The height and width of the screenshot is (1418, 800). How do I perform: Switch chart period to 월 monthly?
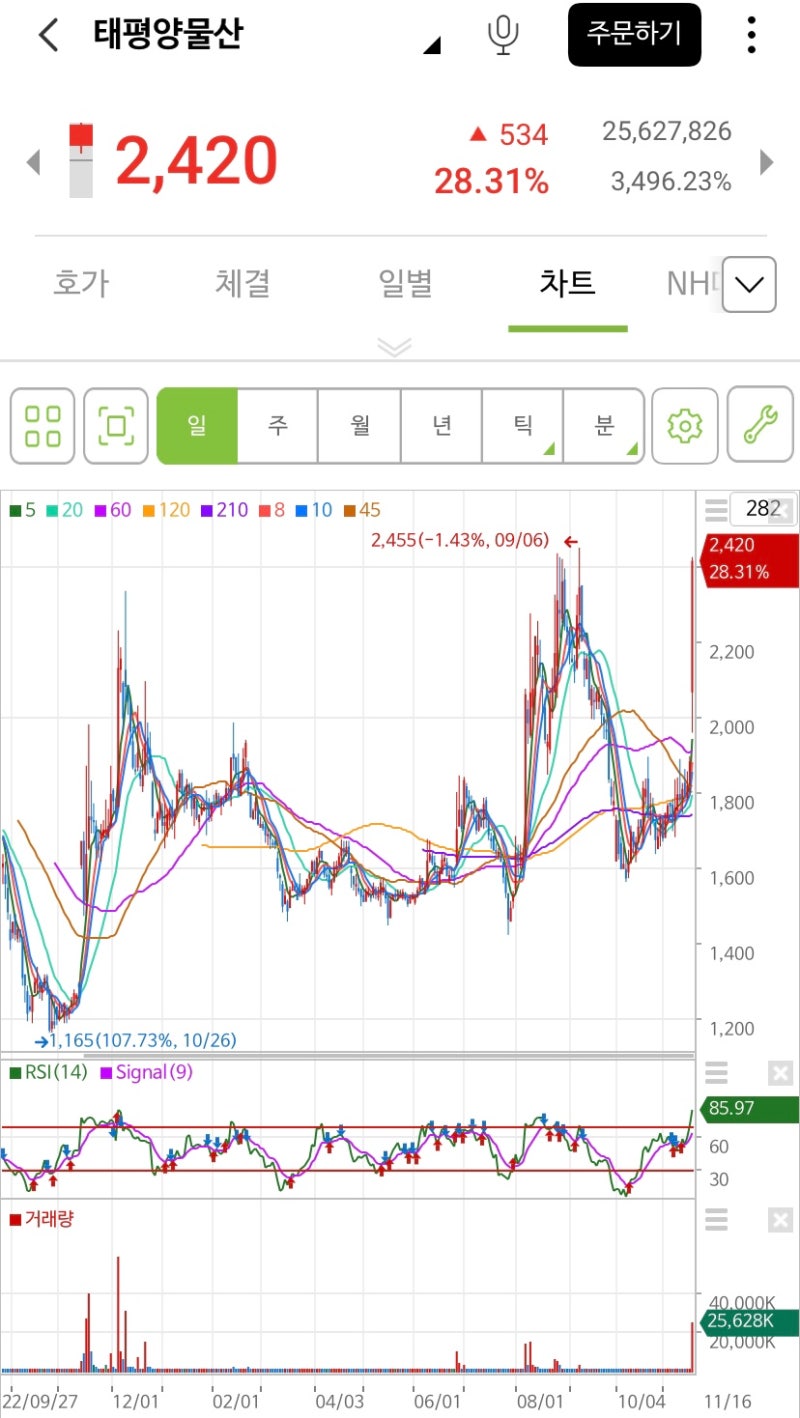point(360,426)
